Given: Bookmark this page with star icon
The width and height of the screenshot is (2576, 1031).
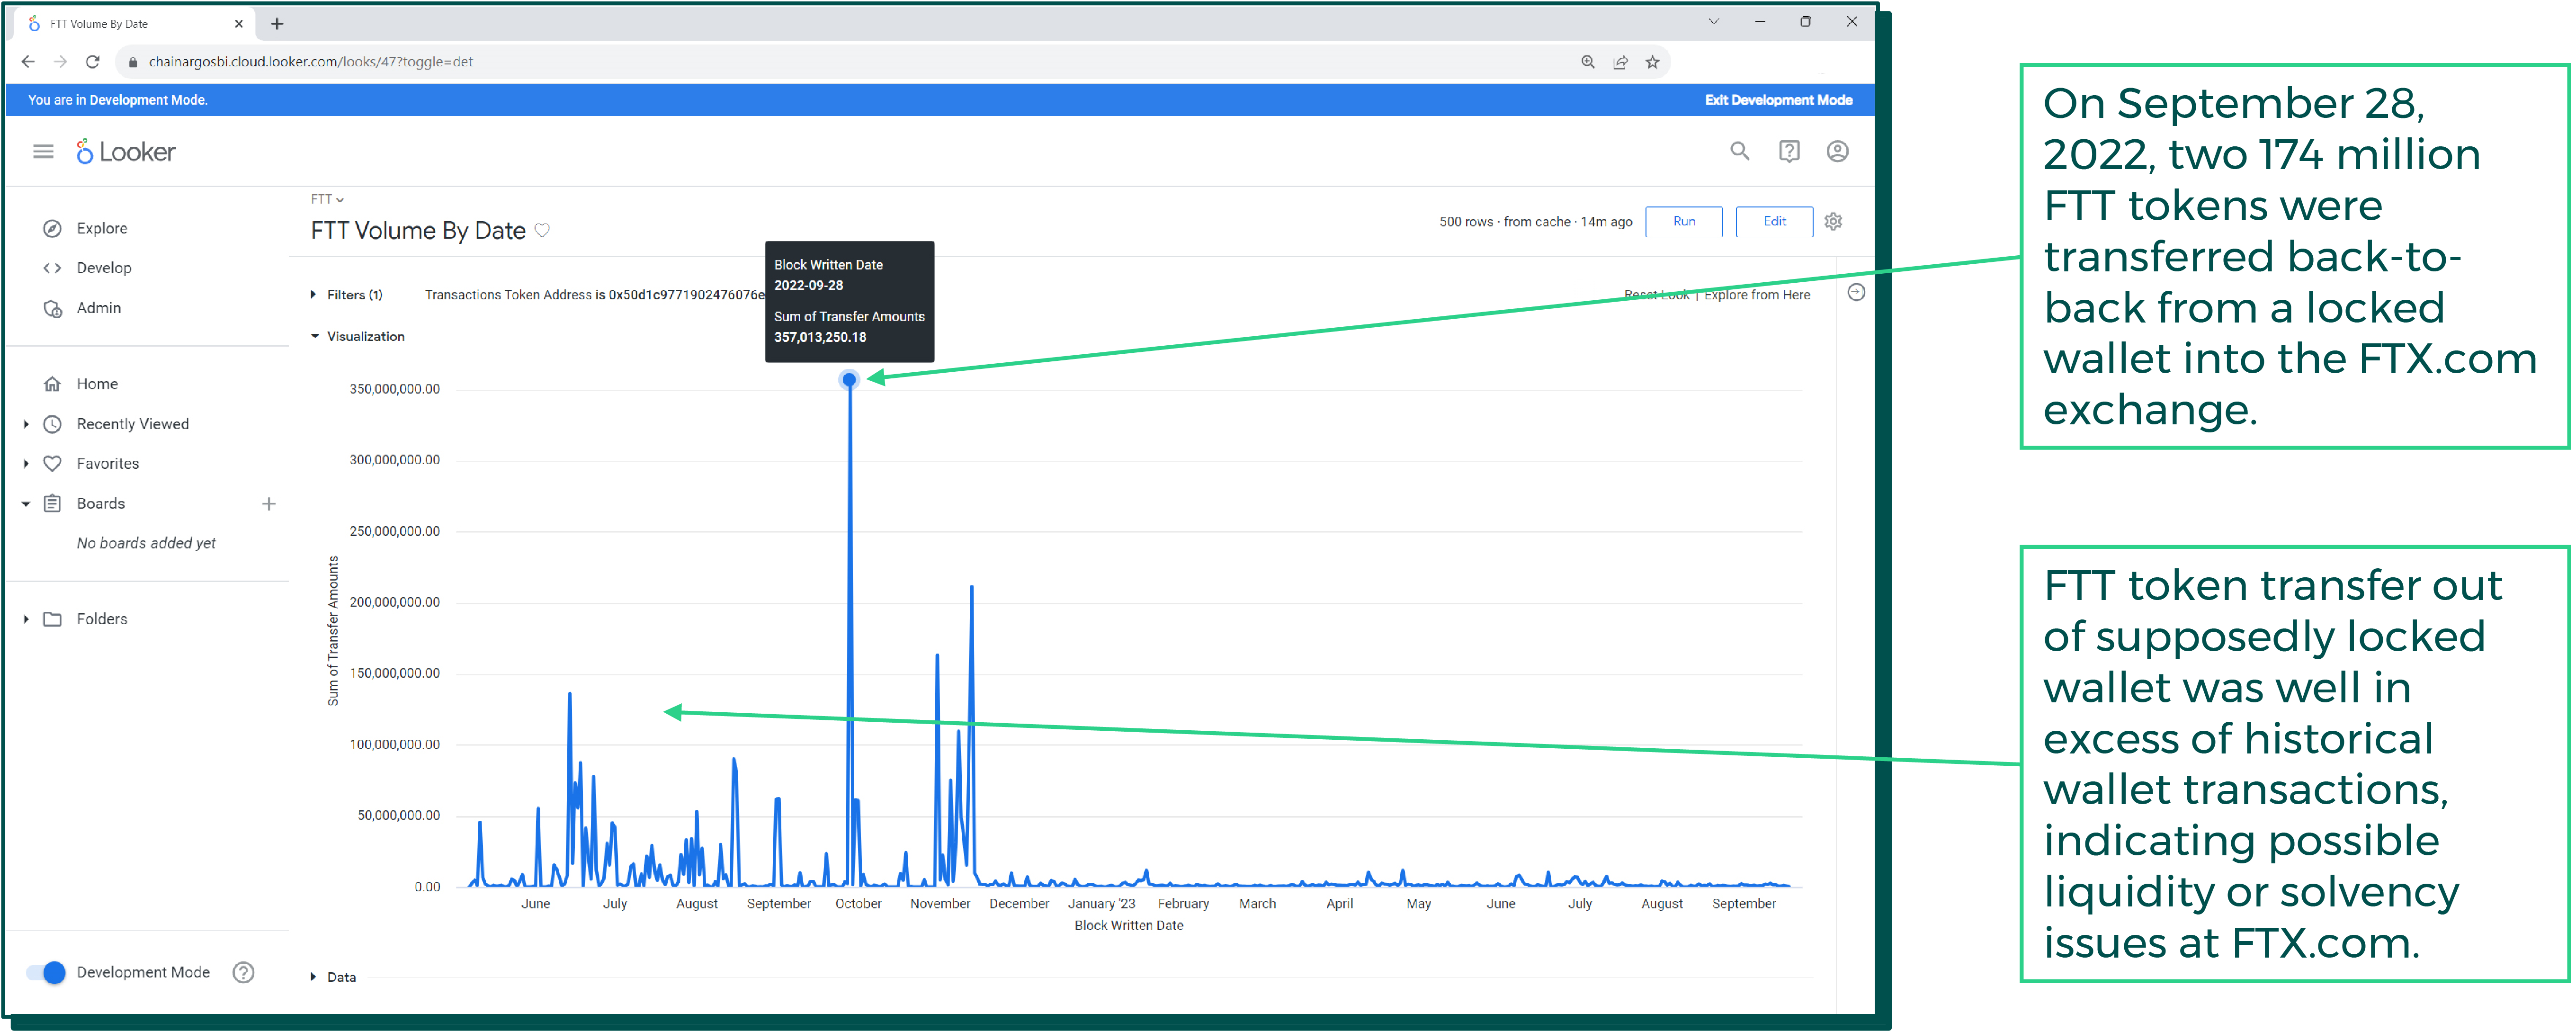Looking at the screenshot, I should click(x=1652, y=62).
